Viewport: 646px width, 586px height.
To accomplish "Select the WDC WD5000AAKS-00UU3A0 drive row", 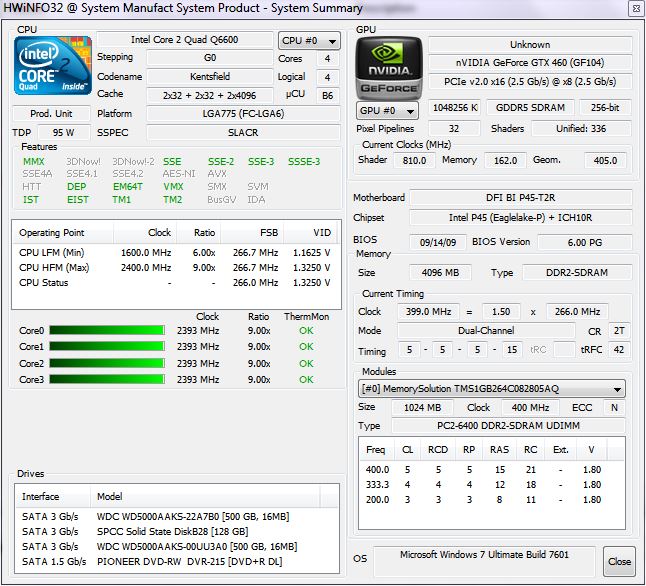I will tap(177, 546).
